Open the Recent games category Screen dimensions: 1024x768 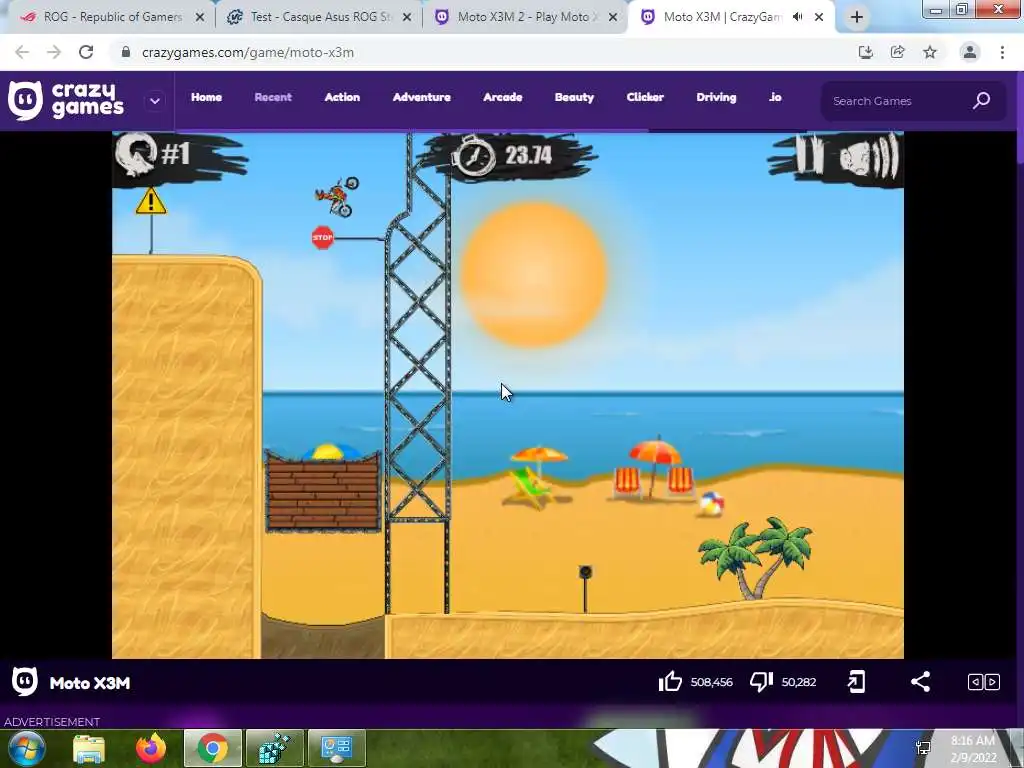coord(273,97)
